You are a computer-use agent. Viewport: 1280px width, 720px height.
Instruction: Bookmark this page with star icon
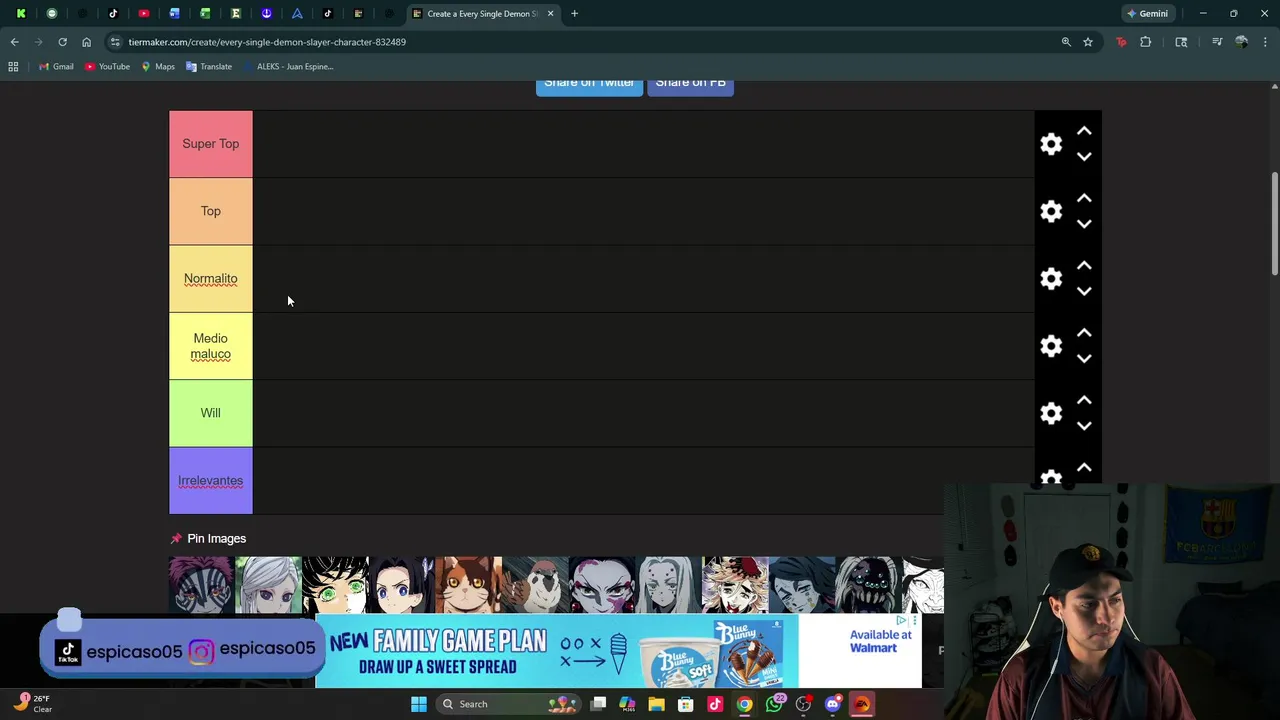[x=1088, y=42]
